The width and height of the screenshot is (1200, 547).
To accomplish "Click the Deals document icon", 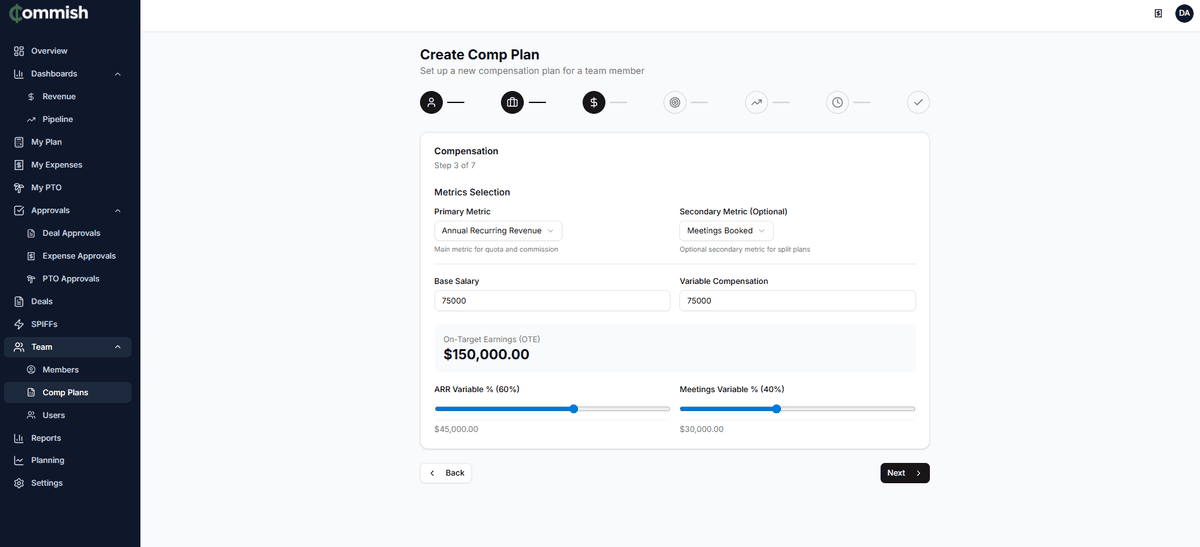I will click(x=19, y=301).
